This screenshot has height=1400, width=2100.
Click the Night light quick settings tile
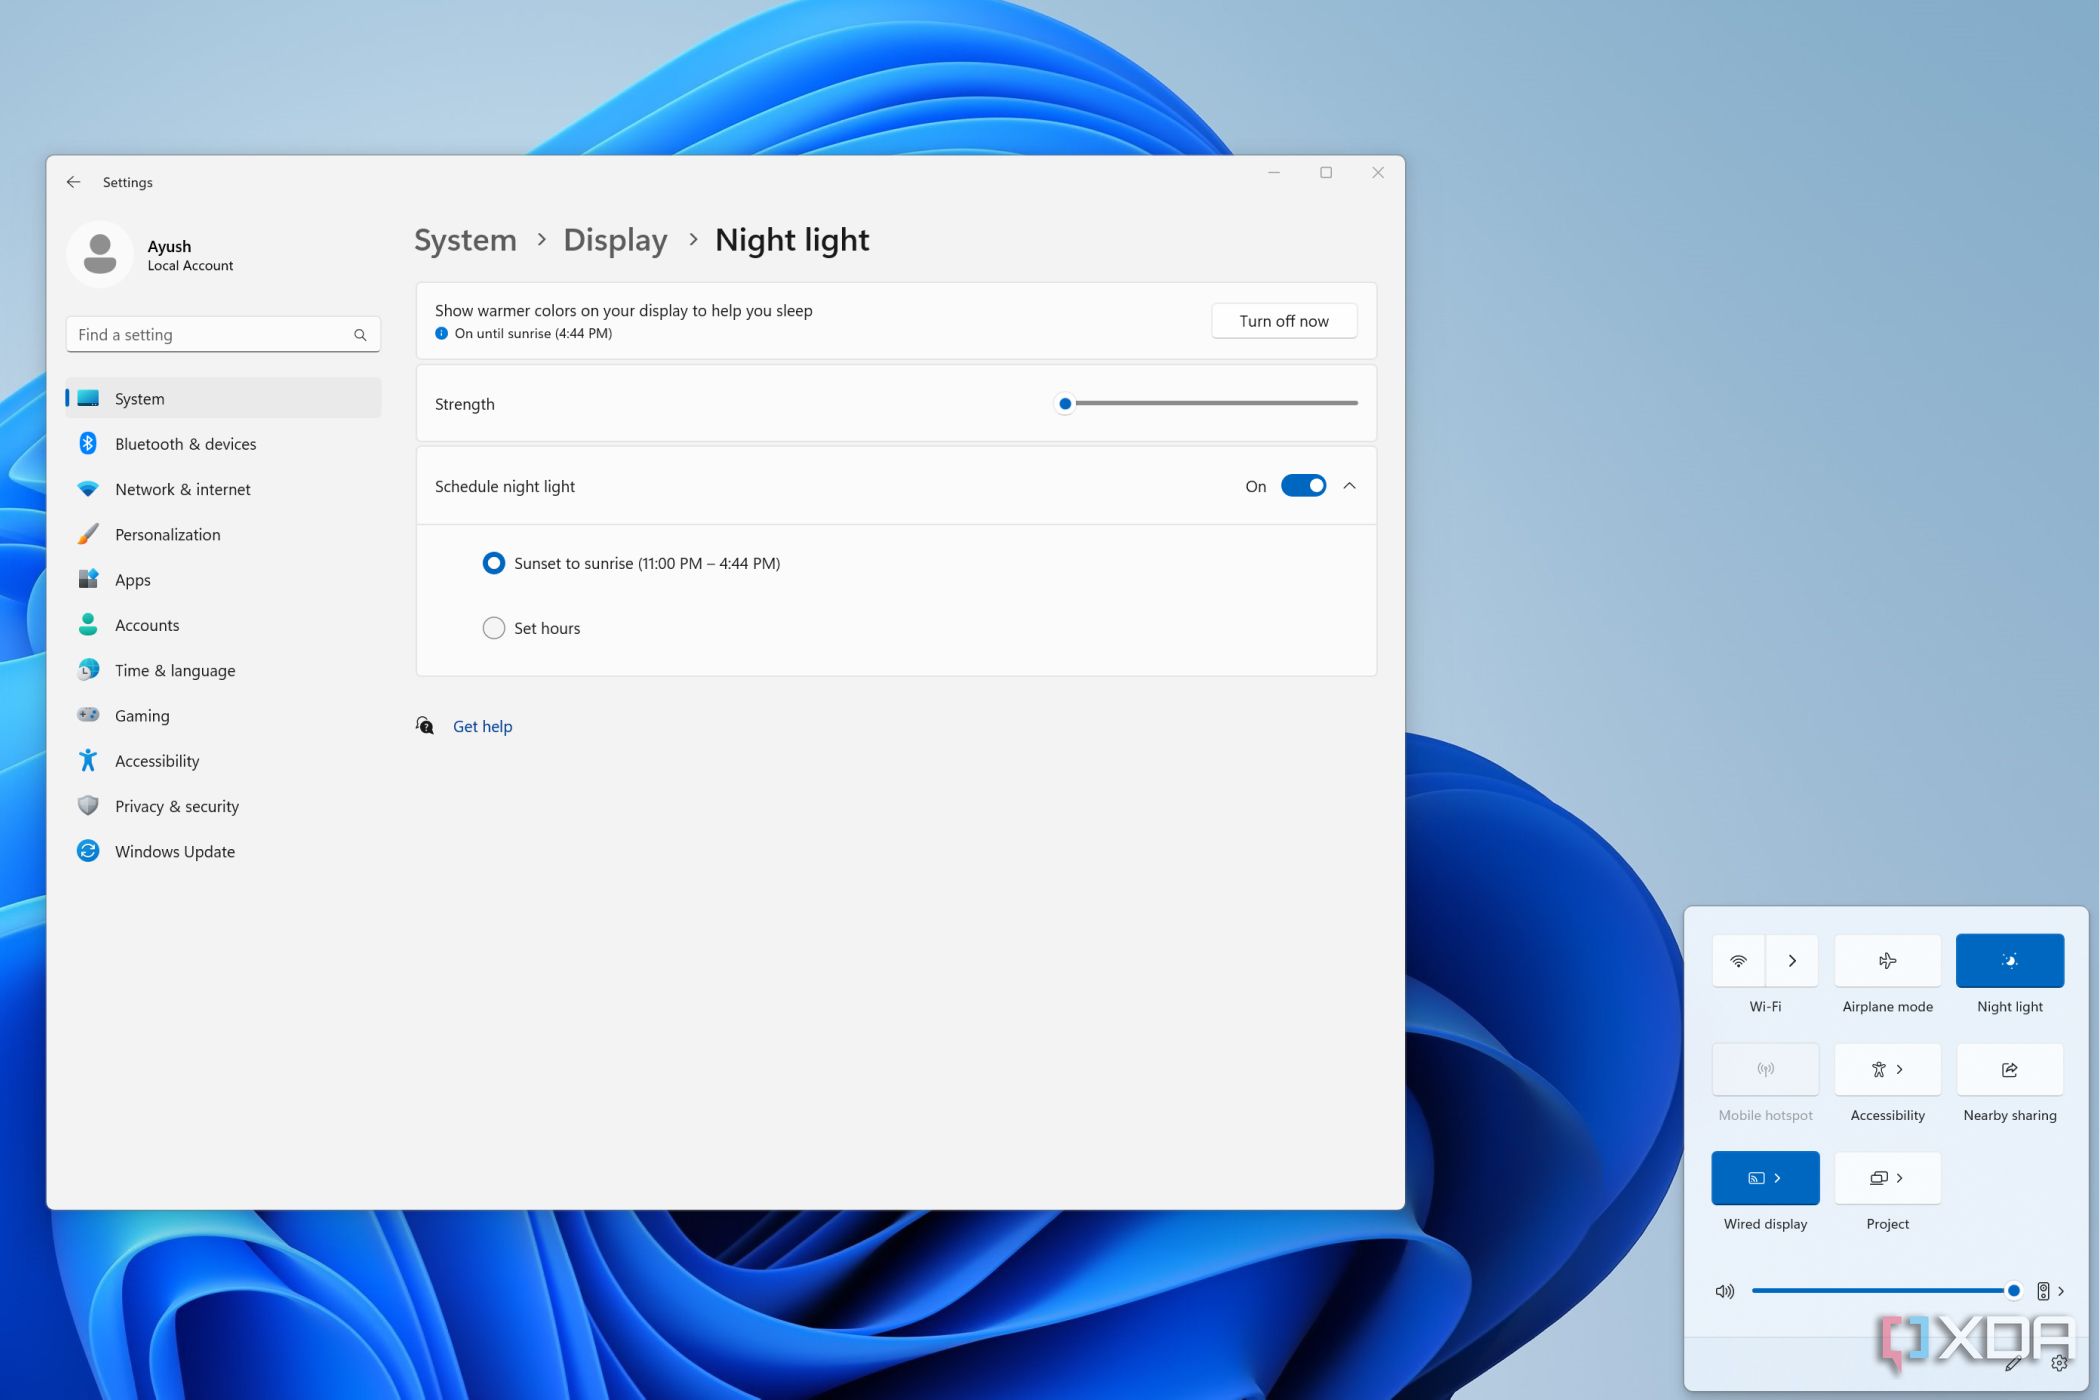pyautogui.click(x=2009, y=960)
